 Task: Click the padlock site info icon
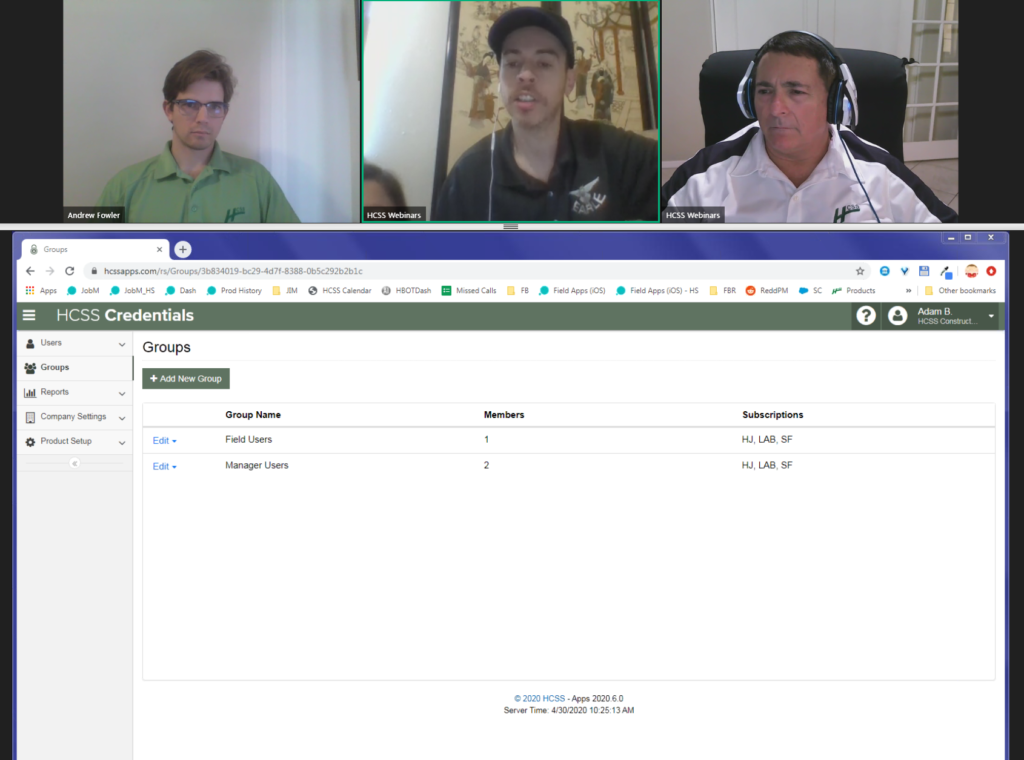(x=94, y=271)
